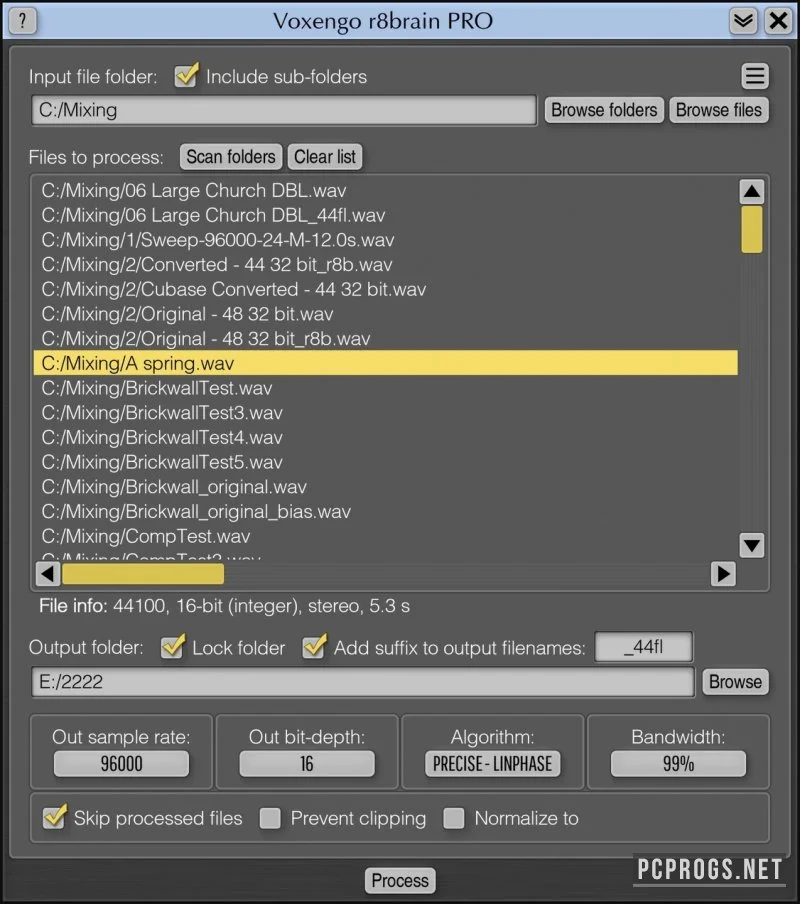800x904 pixels.
Task: Click the output folder field E:/2222
Action: tap(363, 682)
